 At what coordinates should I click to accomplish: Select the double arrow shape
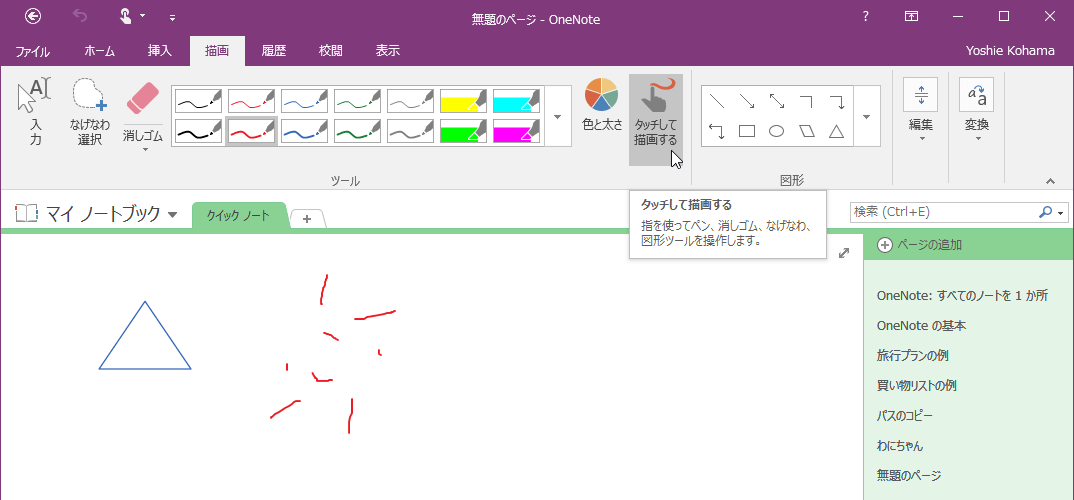point(777,102)
